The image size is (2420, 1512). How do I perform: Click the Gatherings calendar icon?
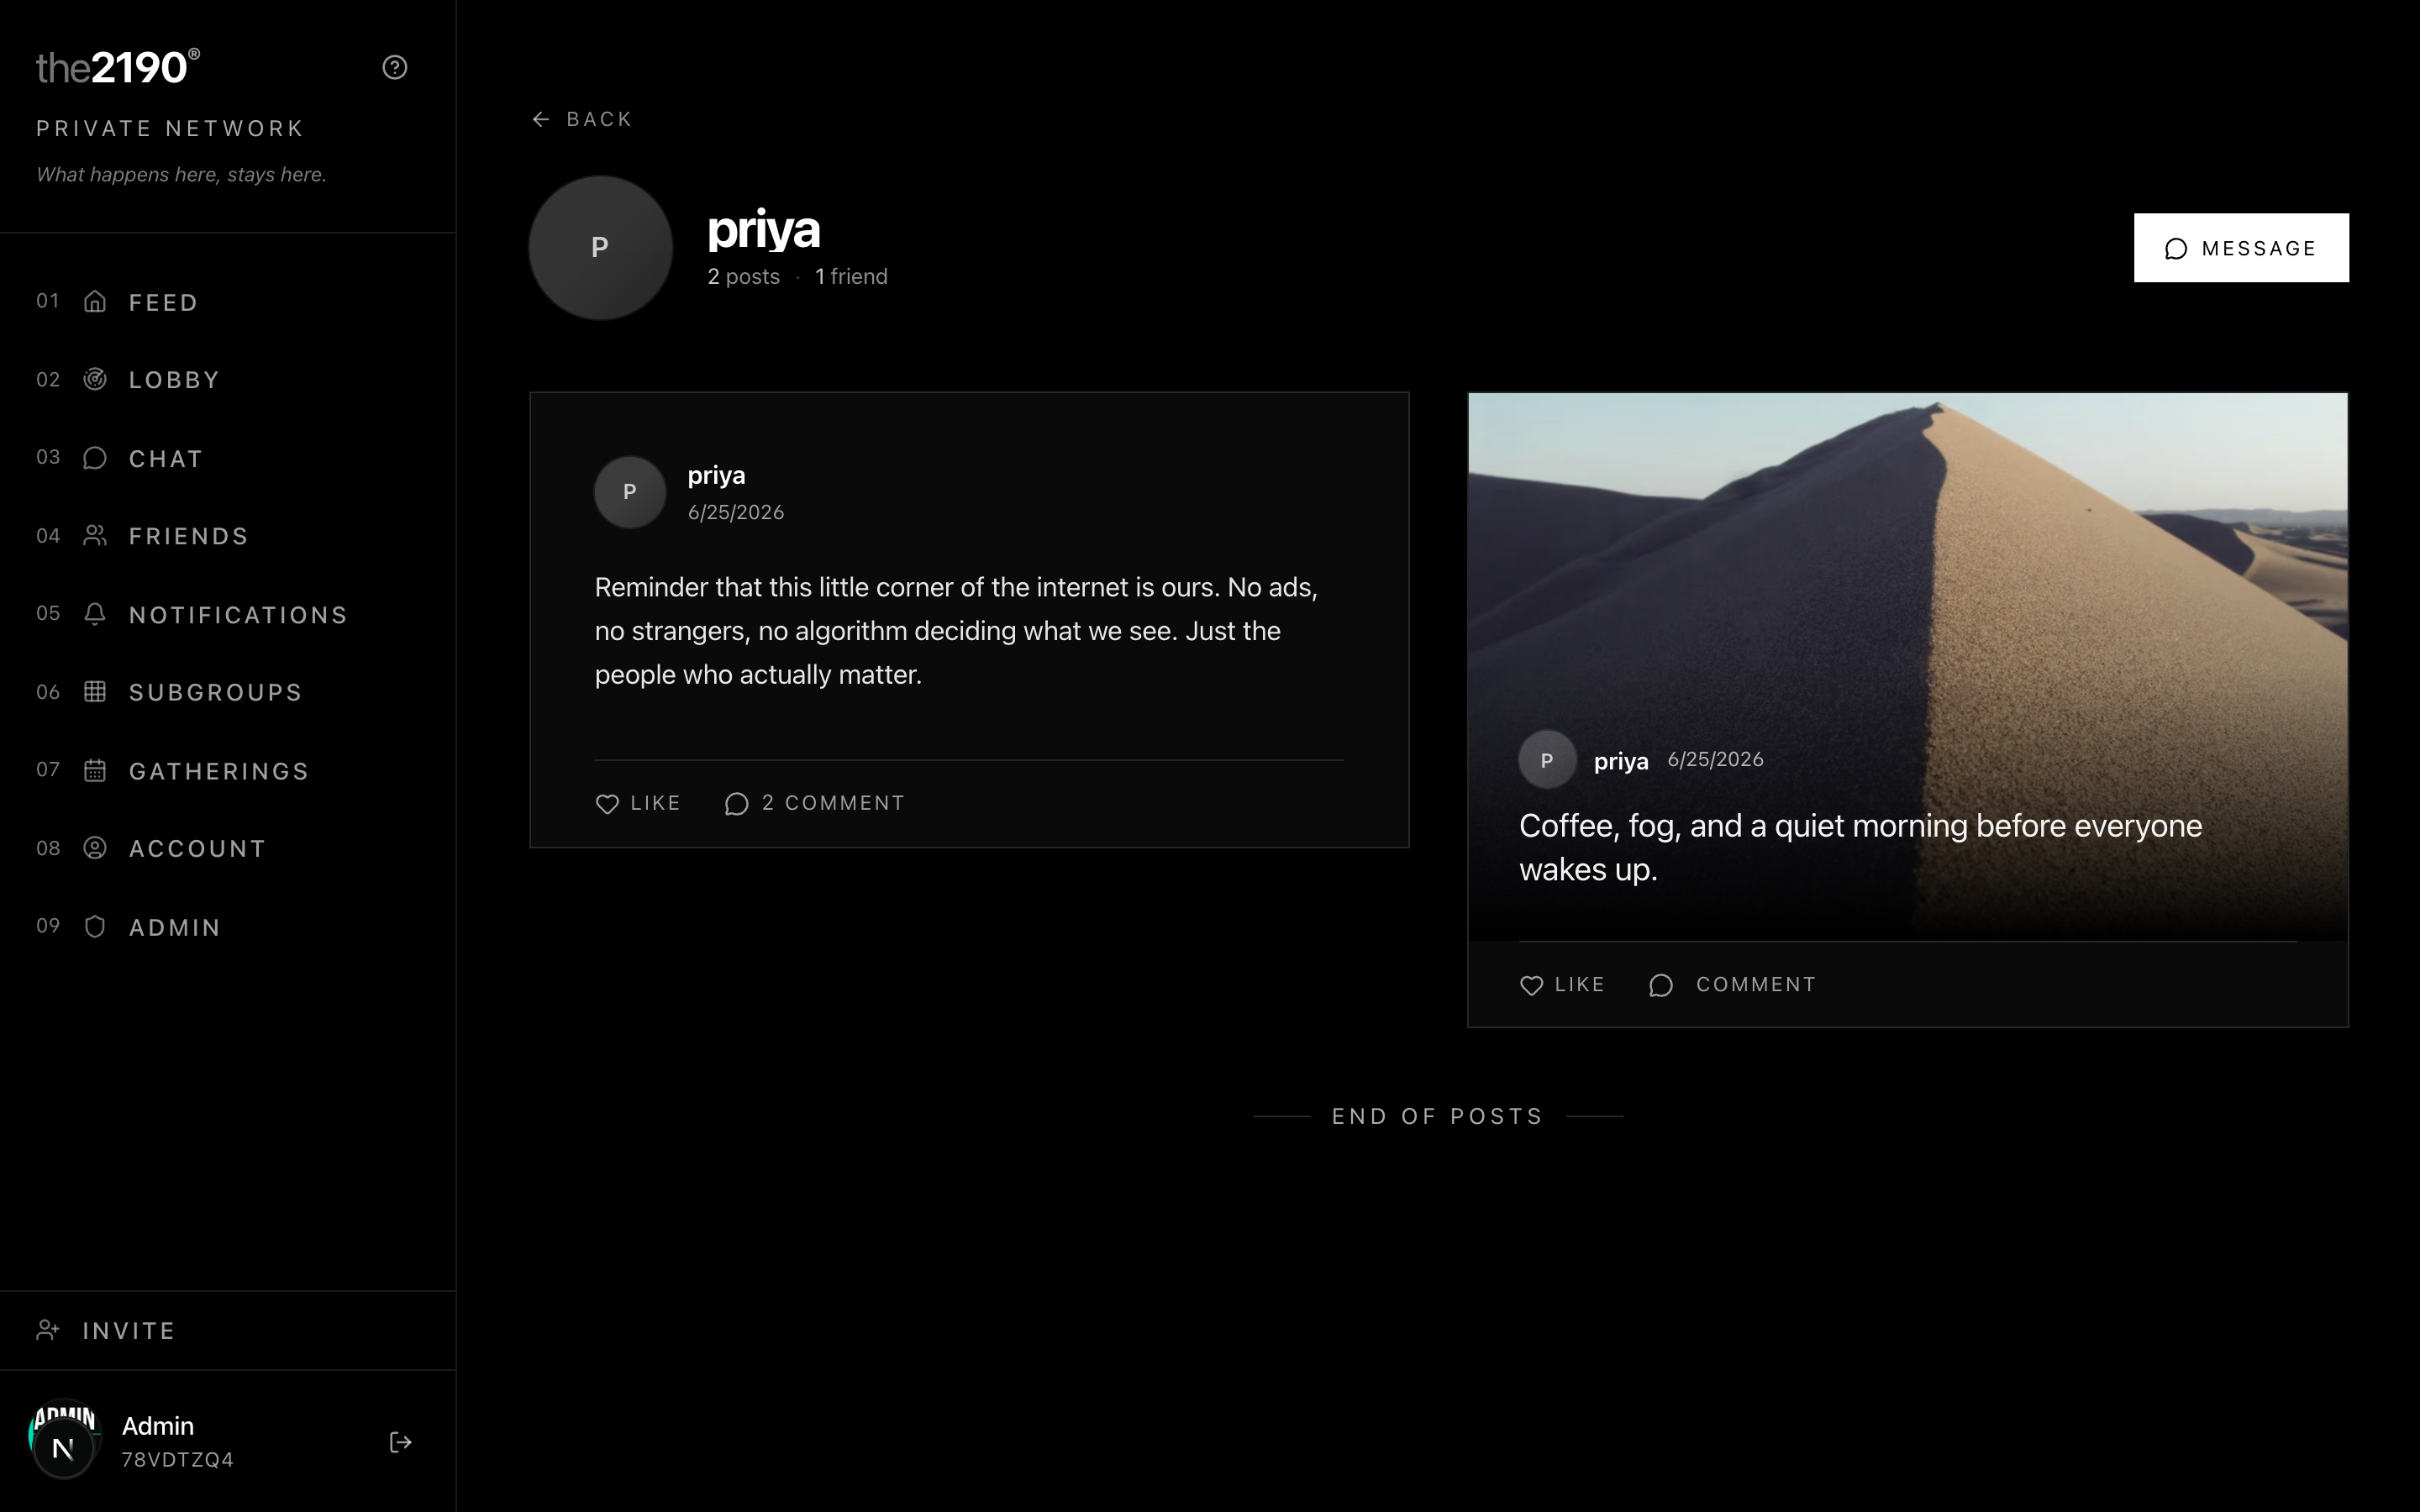click(x=95, y=771)
